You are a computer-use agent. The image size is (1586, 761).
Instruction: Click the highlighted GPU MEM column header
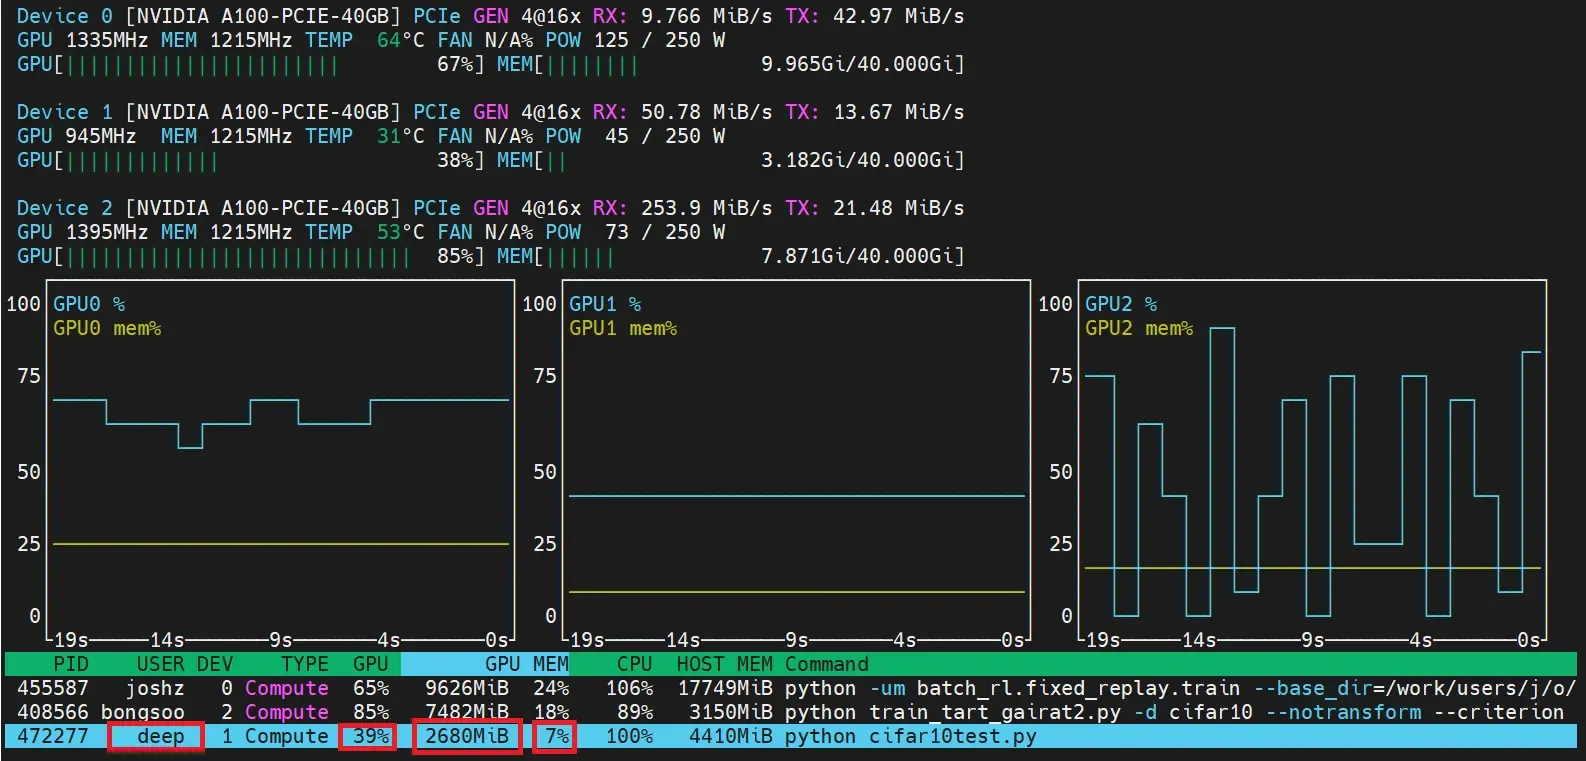(485, 664)
